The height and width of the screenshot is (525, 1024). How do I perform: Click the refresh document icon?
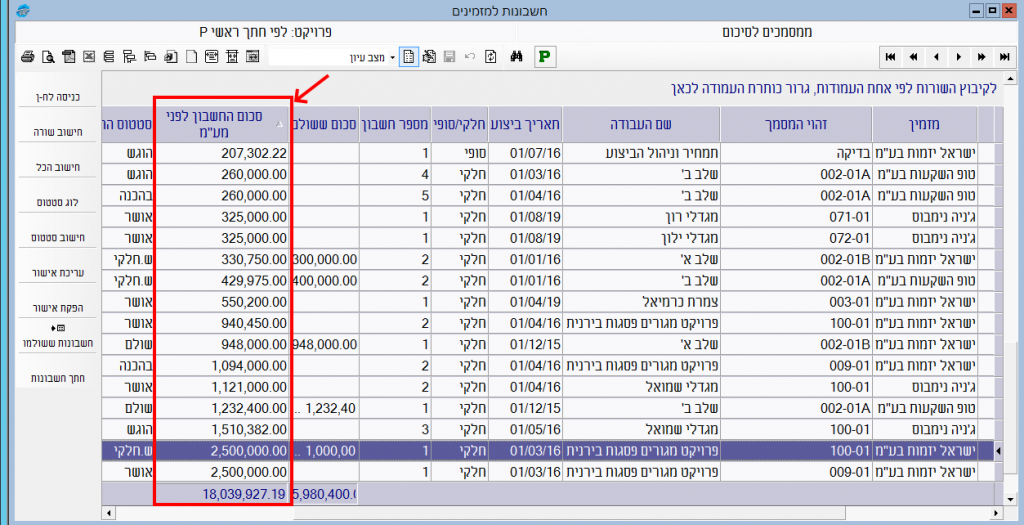[490, 57]
